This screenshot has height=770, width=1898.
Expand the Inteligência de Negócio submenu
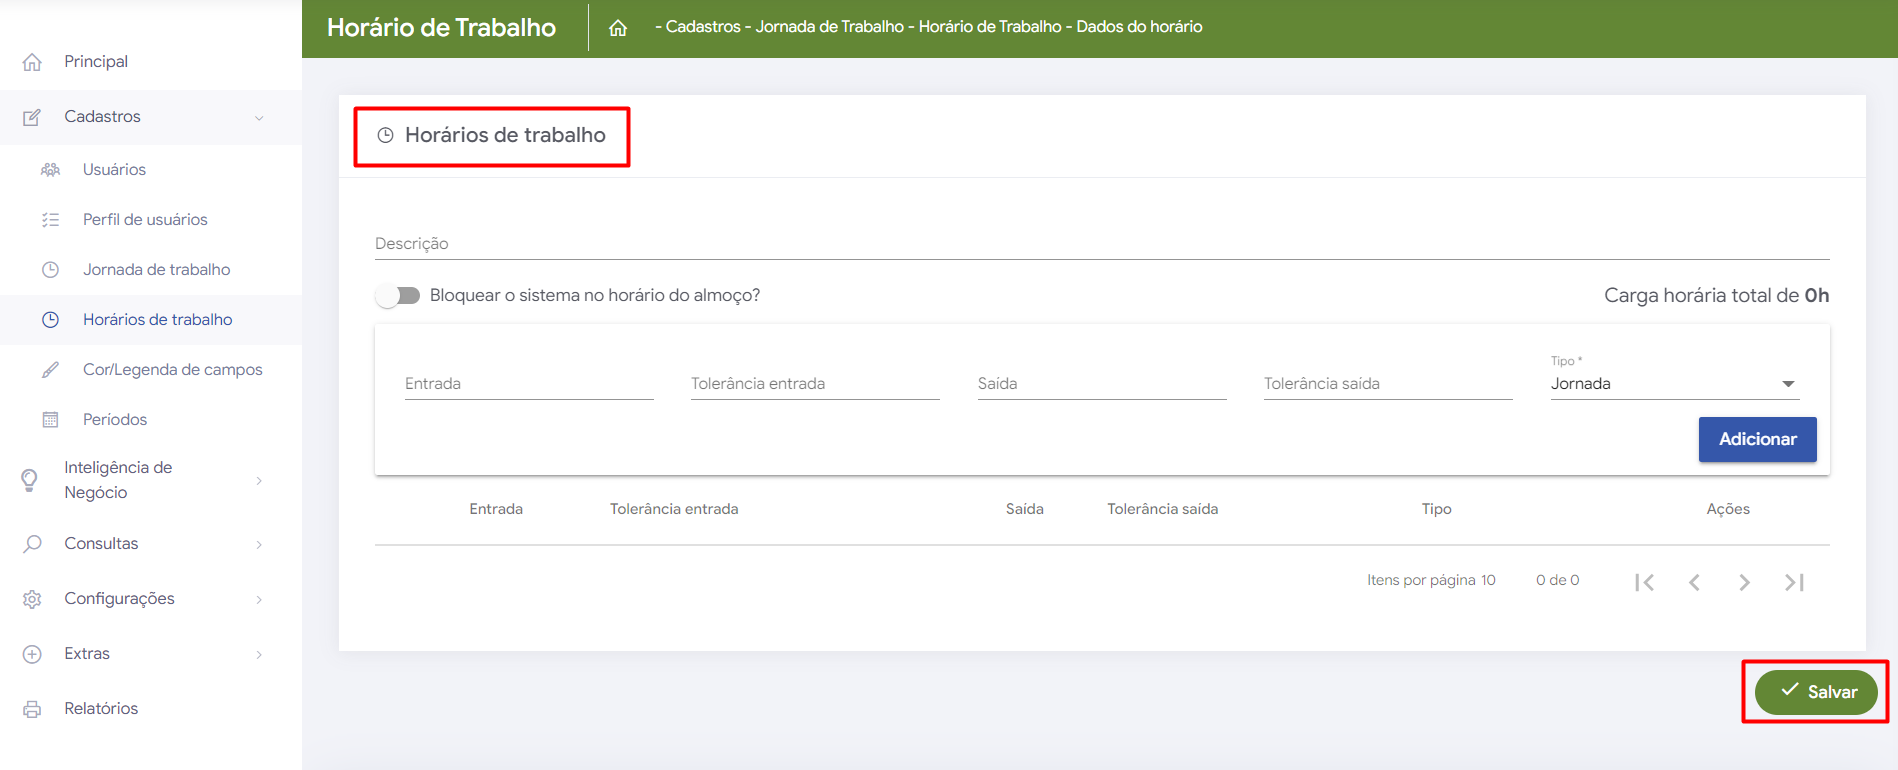(x=258, y=481)
